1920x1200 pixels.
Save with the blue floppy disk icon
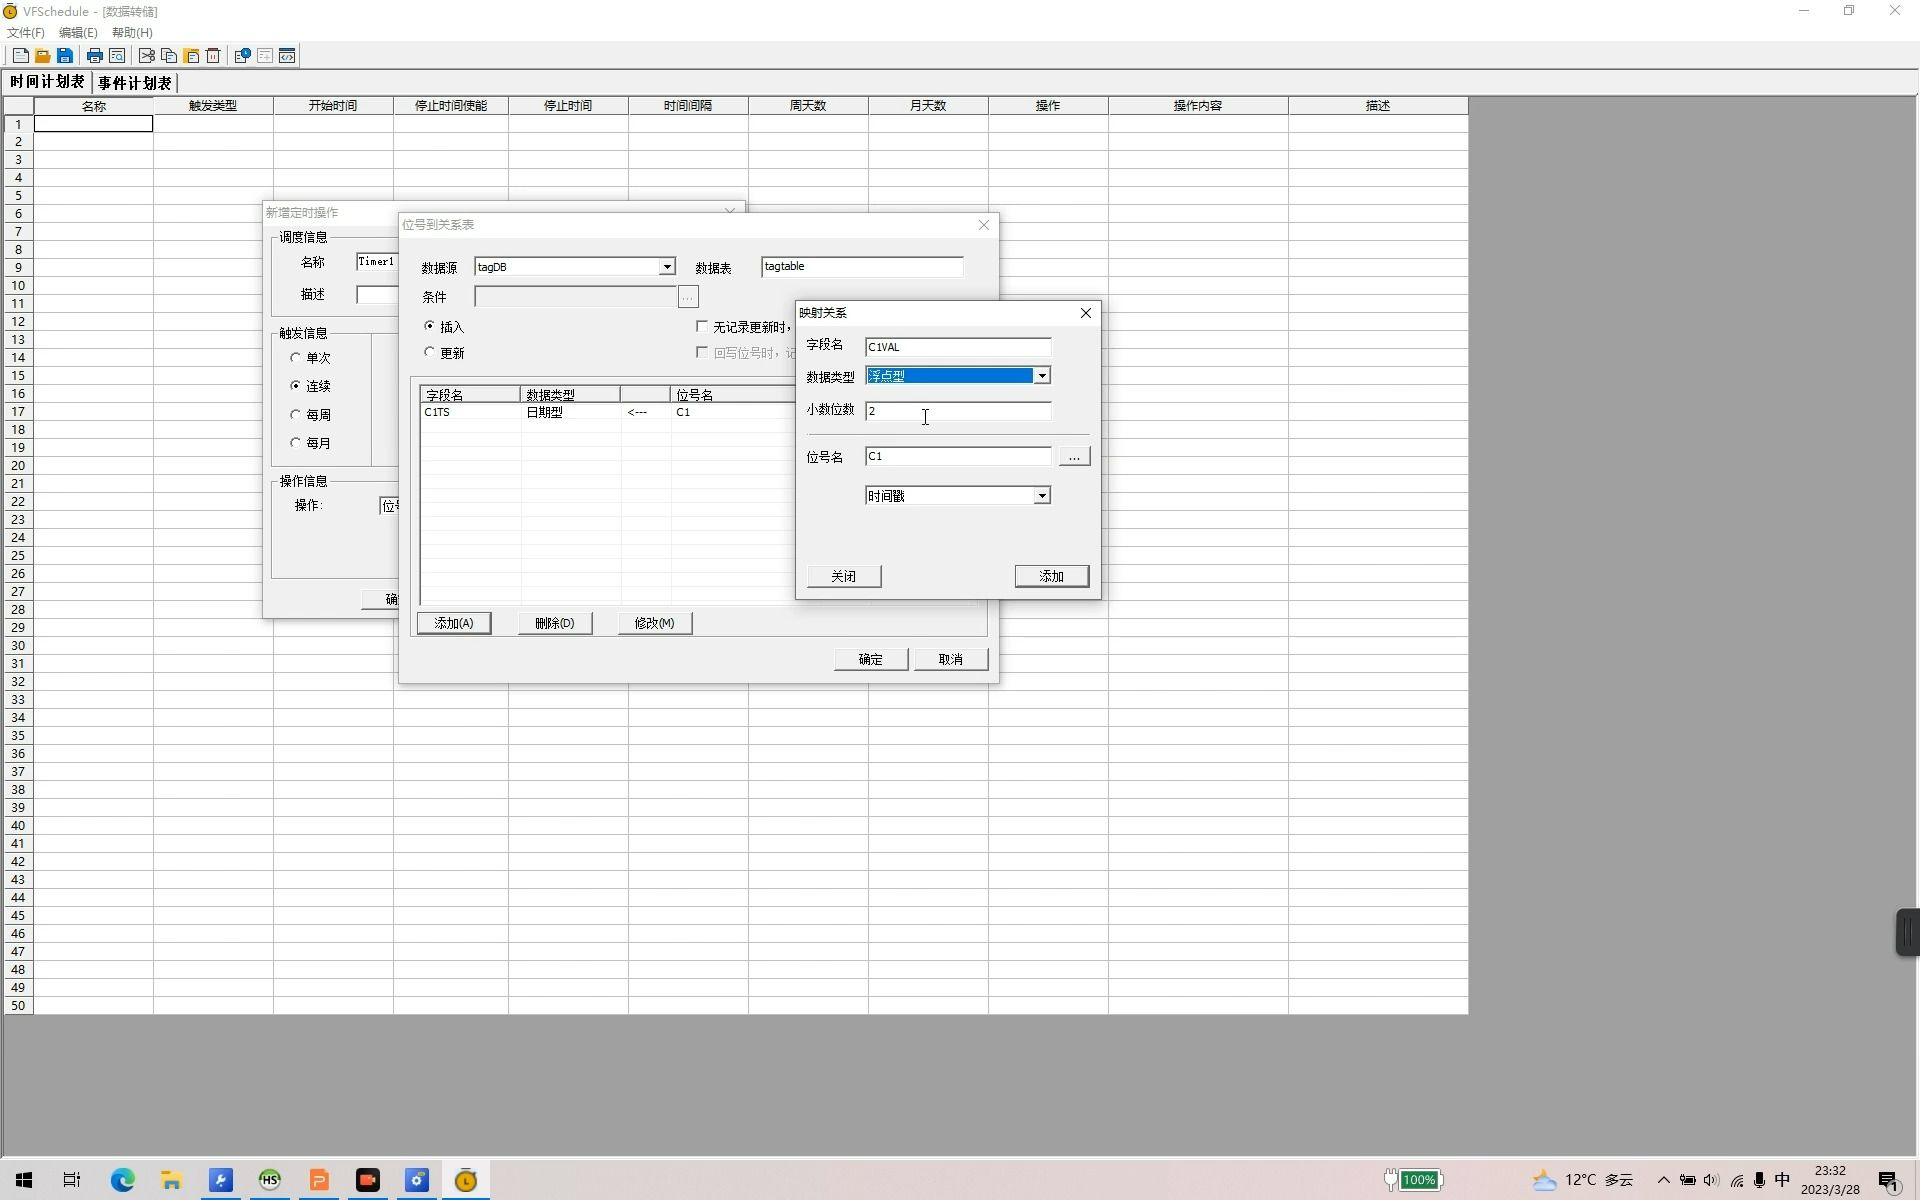coord(65,56)
